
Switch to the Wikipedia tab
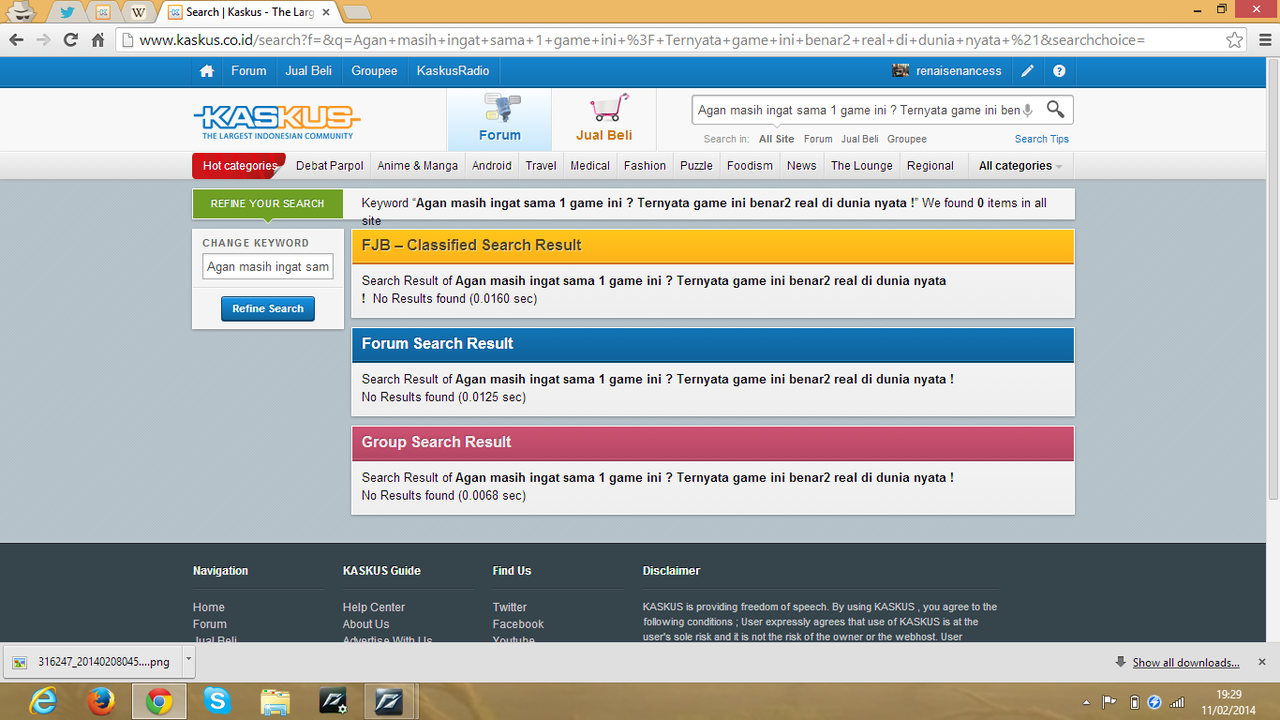click(x=139, y=12)
